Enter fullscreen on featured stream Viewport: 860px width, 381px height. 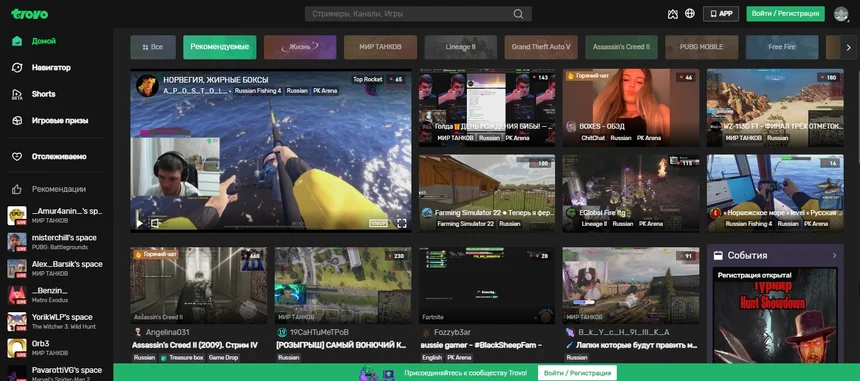click(401, 223)
